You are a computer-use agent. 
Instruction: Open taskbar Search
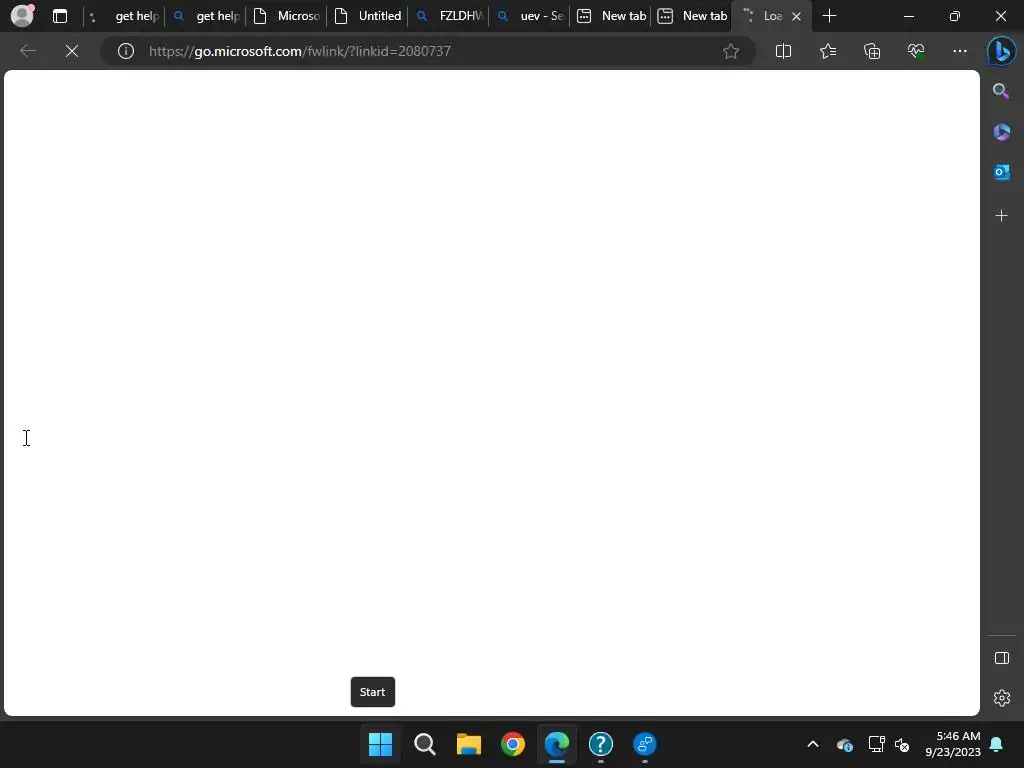pyautogui.click(x=424, y=744)
